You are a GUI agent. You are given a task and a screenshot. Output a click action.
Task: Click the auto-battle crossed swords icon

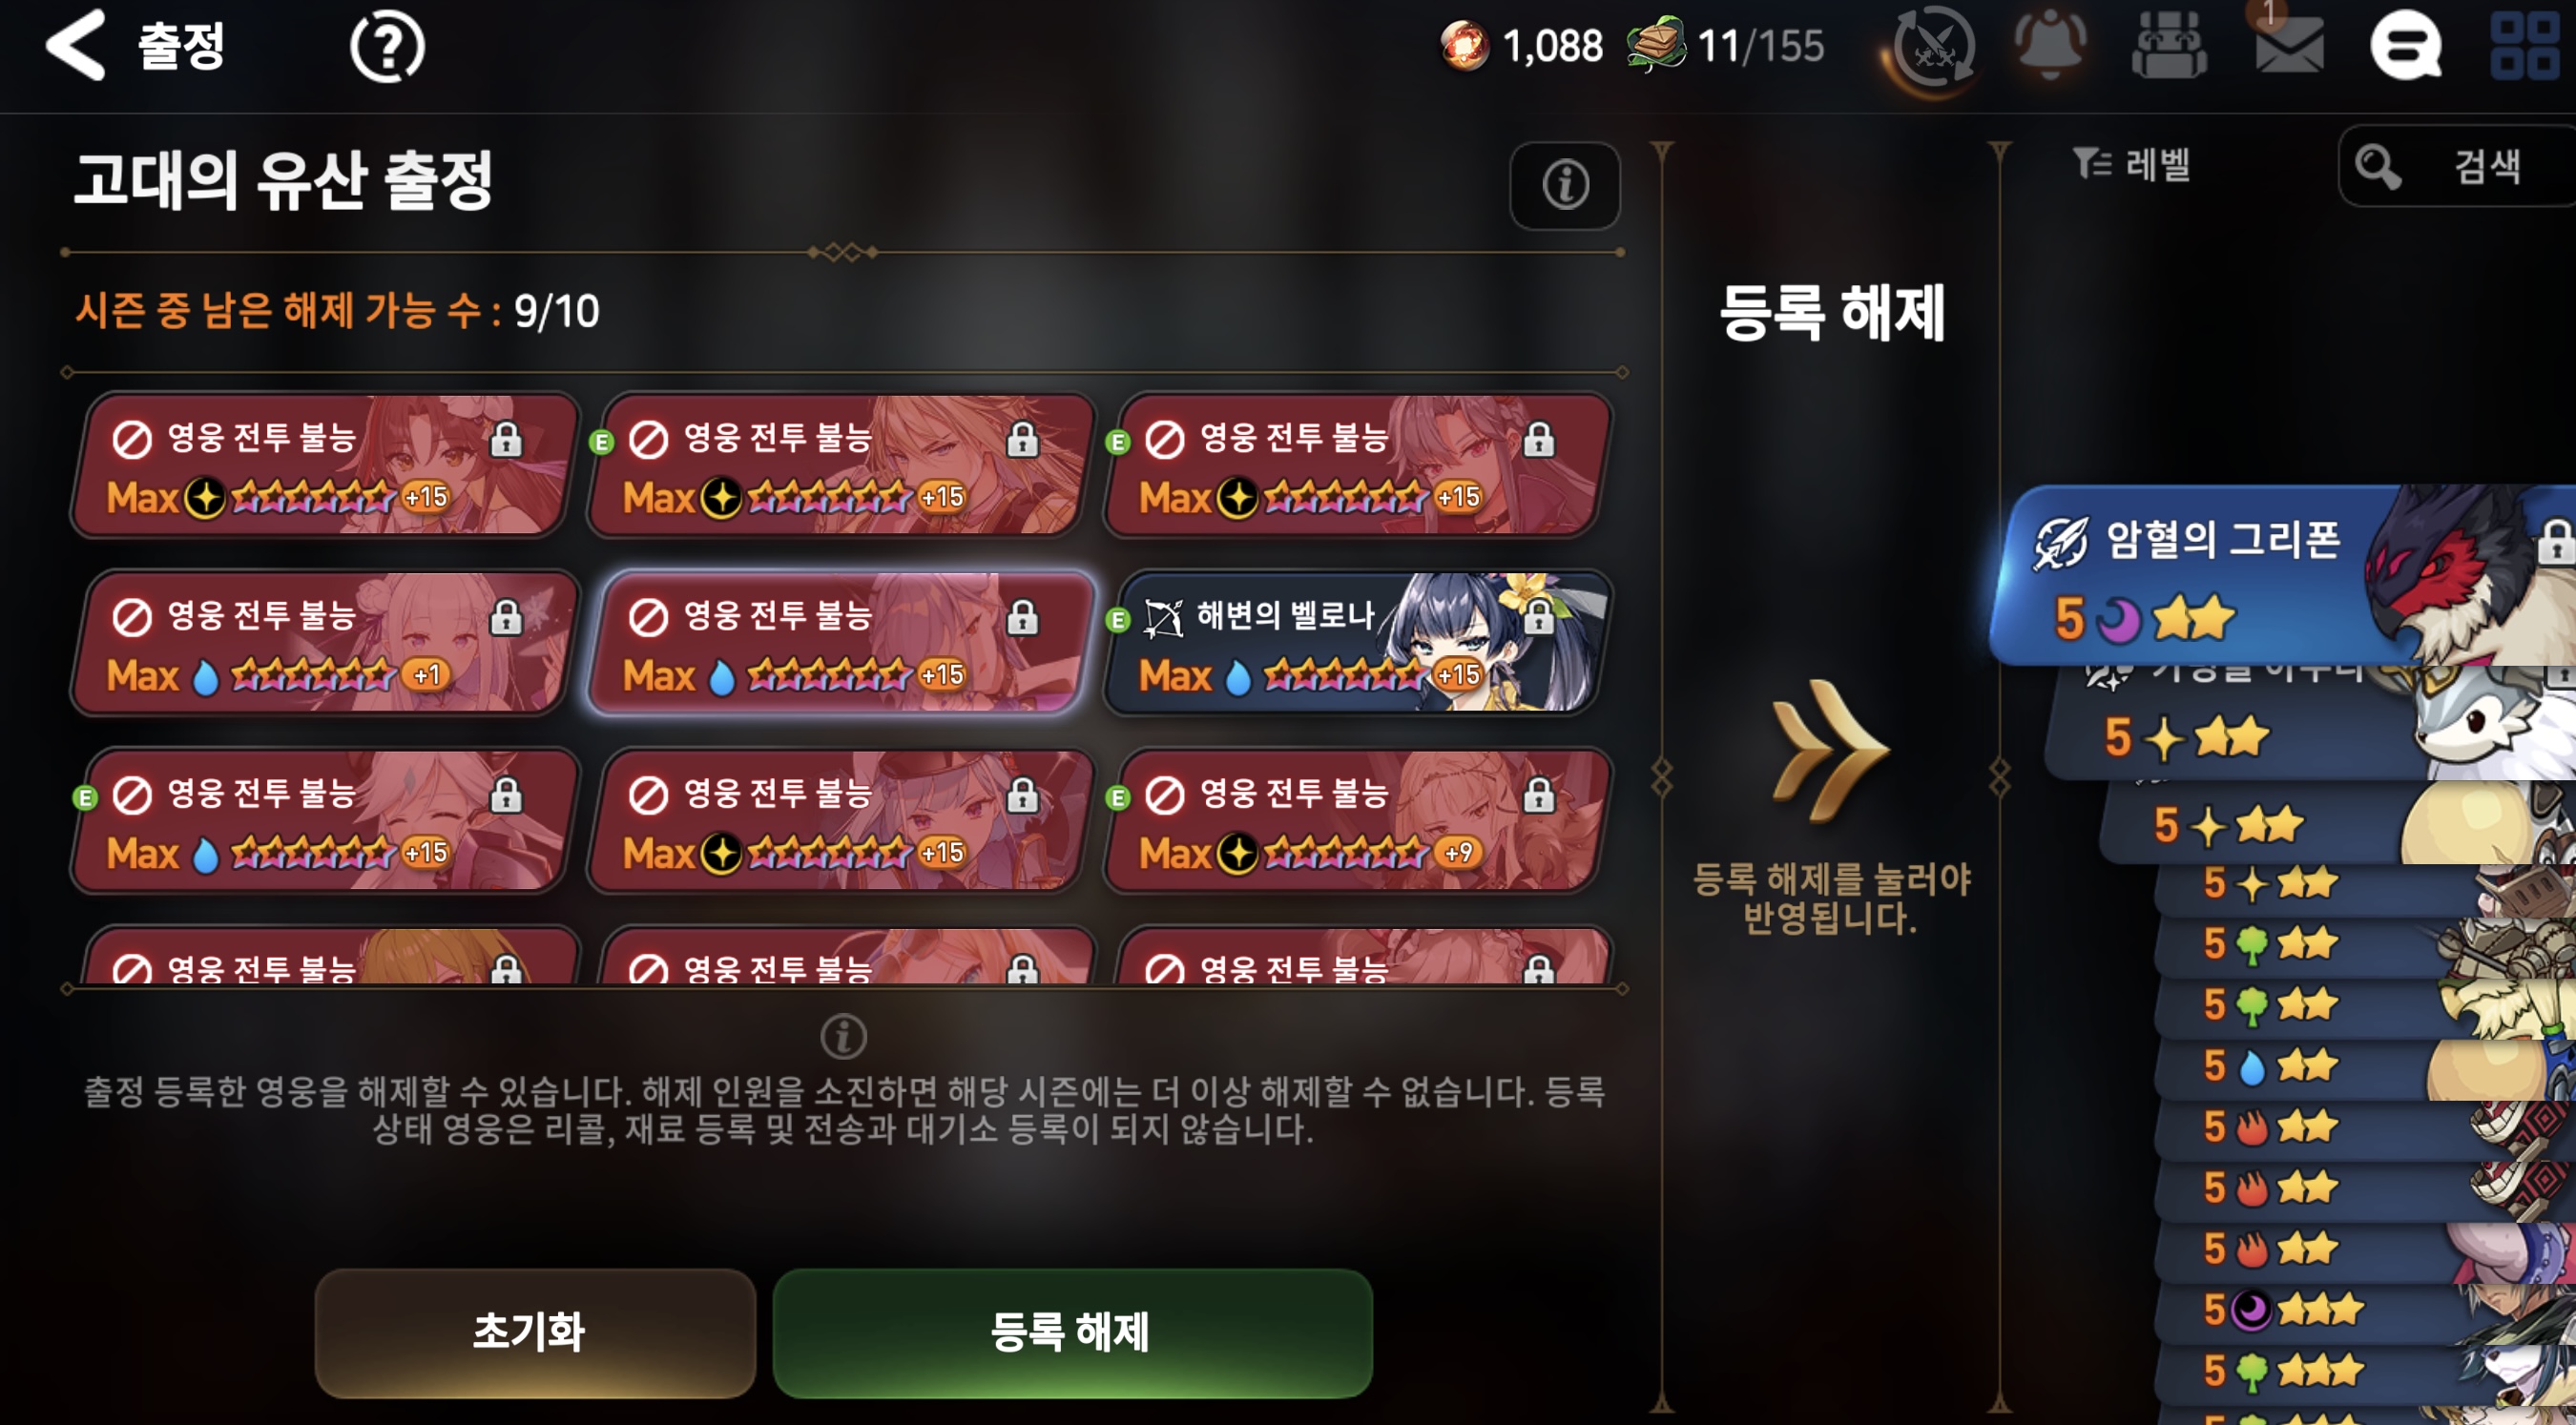coord(1934,47)
